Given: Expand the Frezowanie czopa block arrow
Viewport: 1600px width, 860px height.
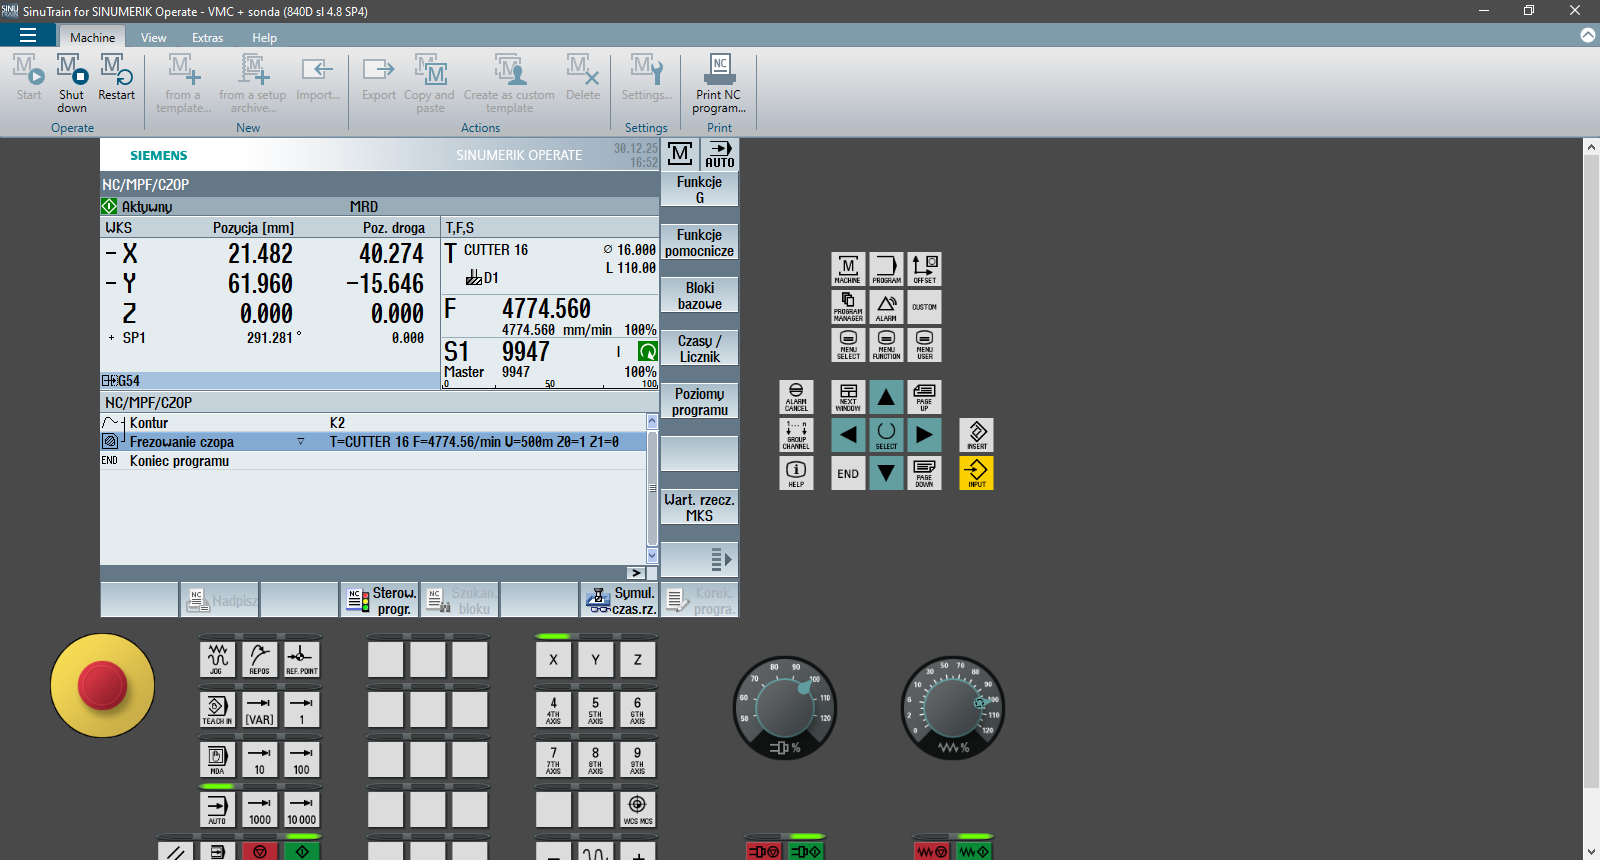Looking at the screenshot, I should tap(300, 442).
